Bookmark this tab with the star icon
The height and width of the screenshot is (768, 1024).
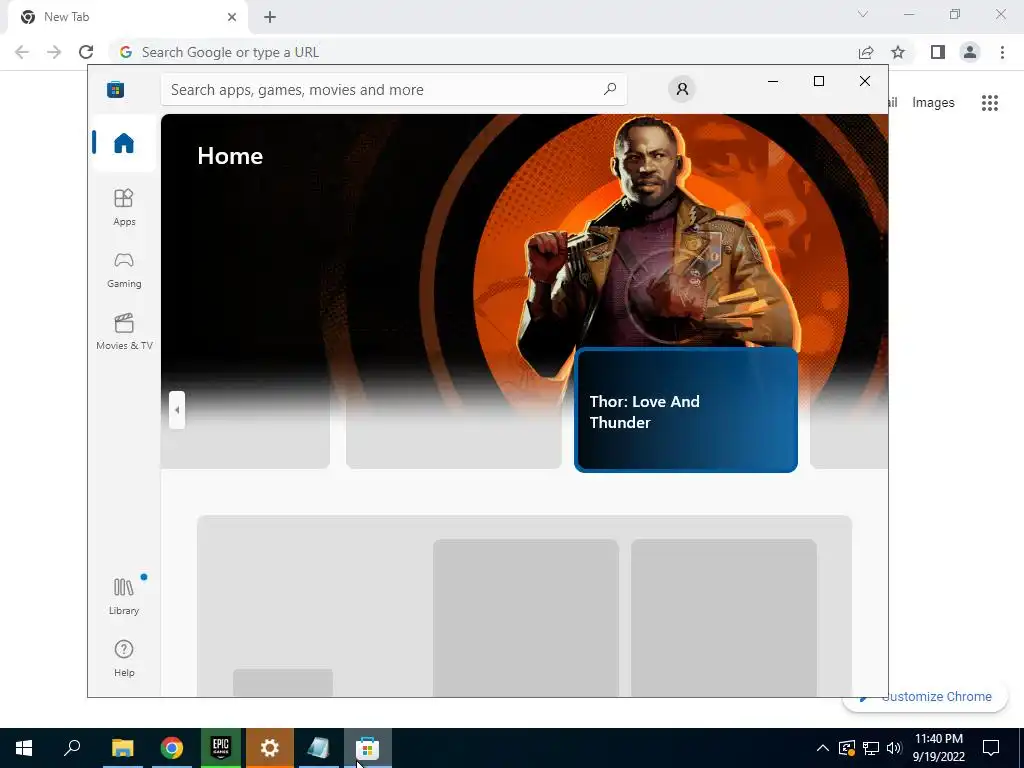pos(898,52)
